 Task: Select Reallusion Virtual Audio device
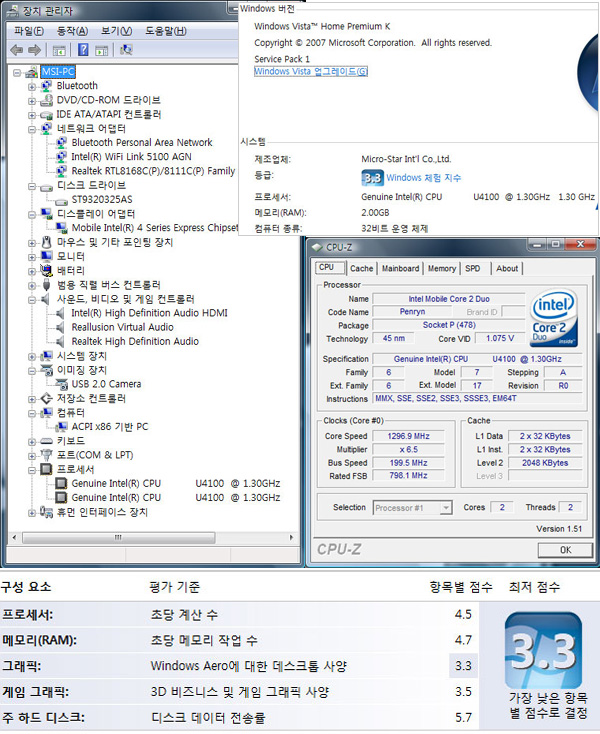(122, 327)
